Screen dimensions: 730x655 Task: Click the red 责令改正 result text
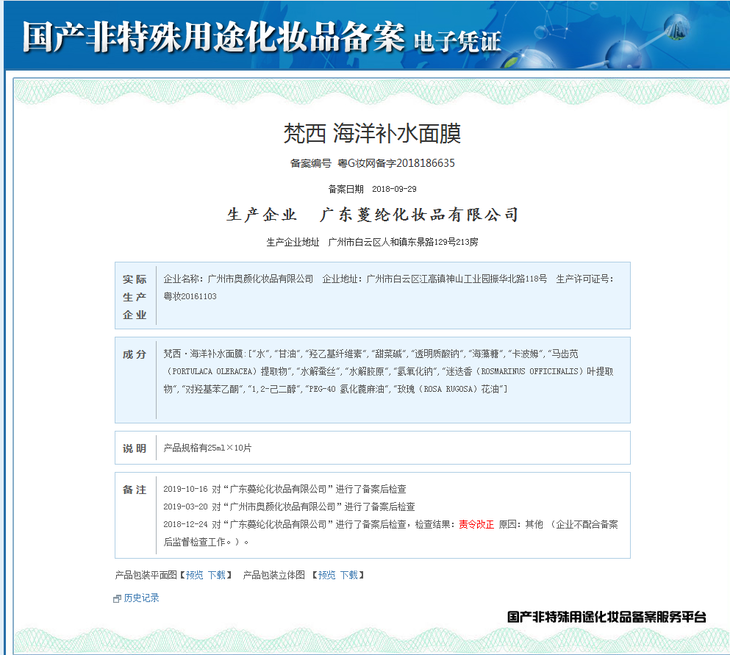tap(476, 523)
